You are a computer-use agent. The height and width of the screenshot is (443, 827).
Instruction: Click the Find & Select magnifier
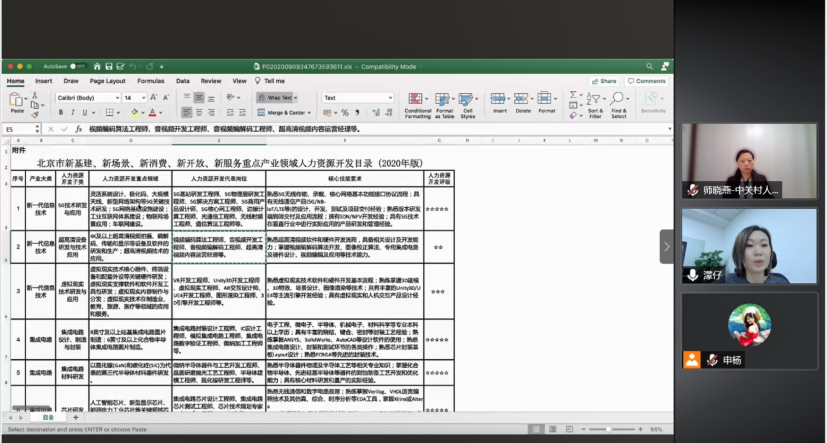pyautogui.click(x=619, y=106)
